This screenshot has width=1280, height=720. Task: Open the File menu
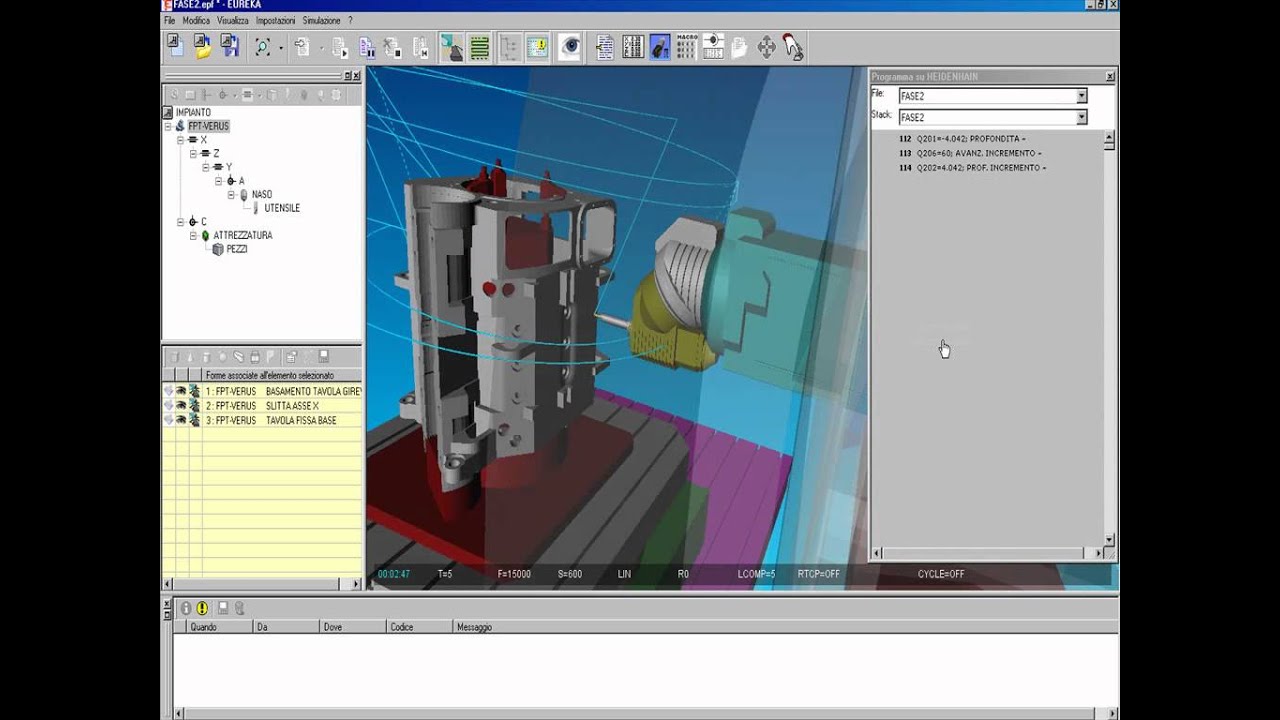170,20
